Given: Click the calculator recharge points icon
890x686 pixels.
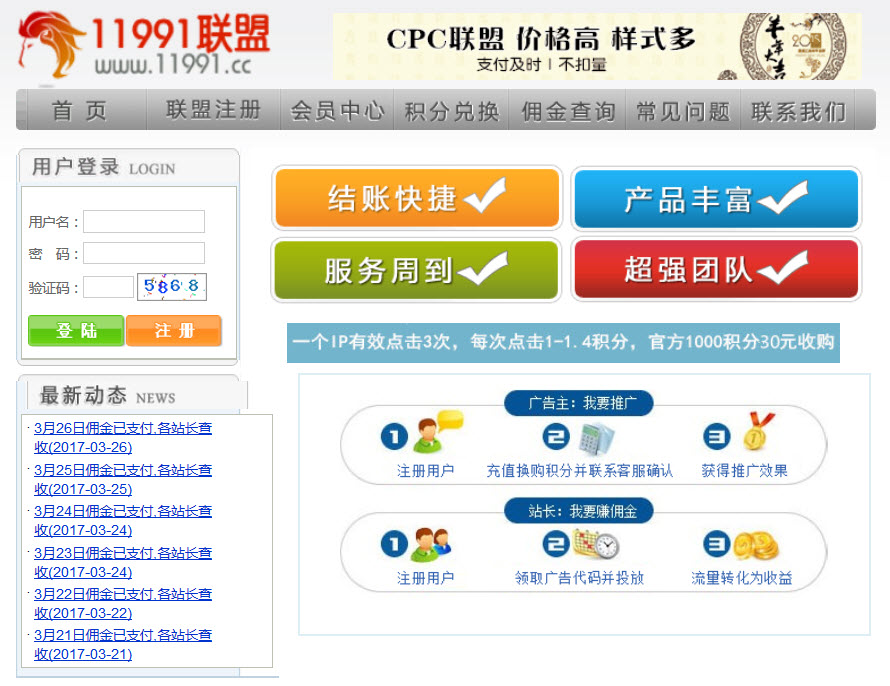Looking at the screenshot, I should [594, 438].
